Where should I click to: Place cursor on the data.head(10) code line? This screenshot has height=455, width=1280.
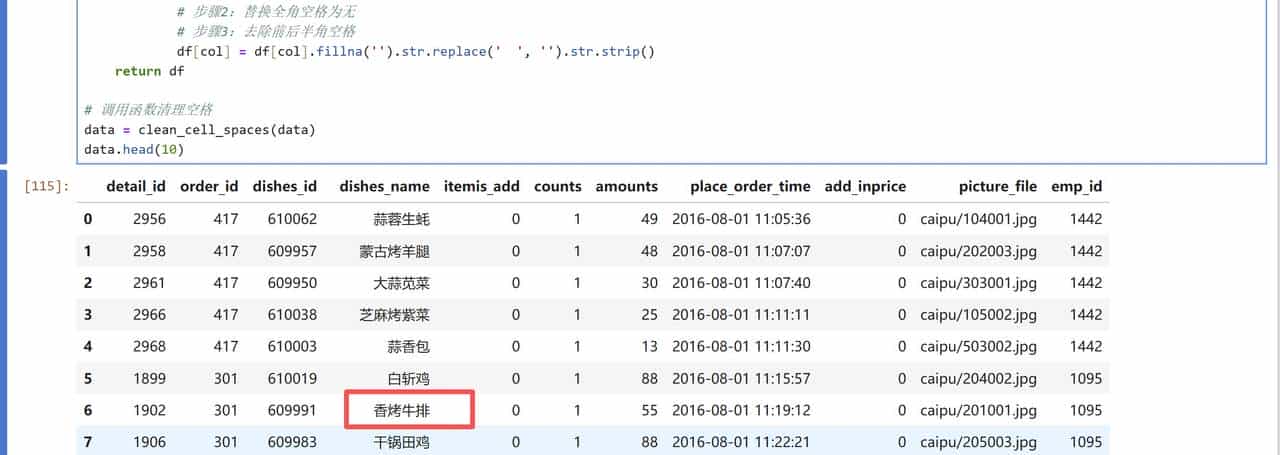[135, 149]
